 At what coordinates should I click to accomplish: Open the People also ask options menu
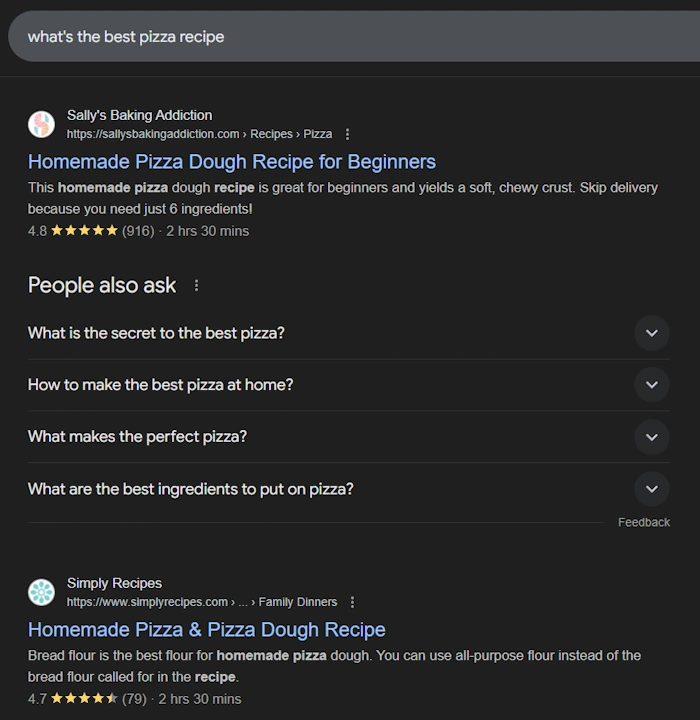[196, 286]
